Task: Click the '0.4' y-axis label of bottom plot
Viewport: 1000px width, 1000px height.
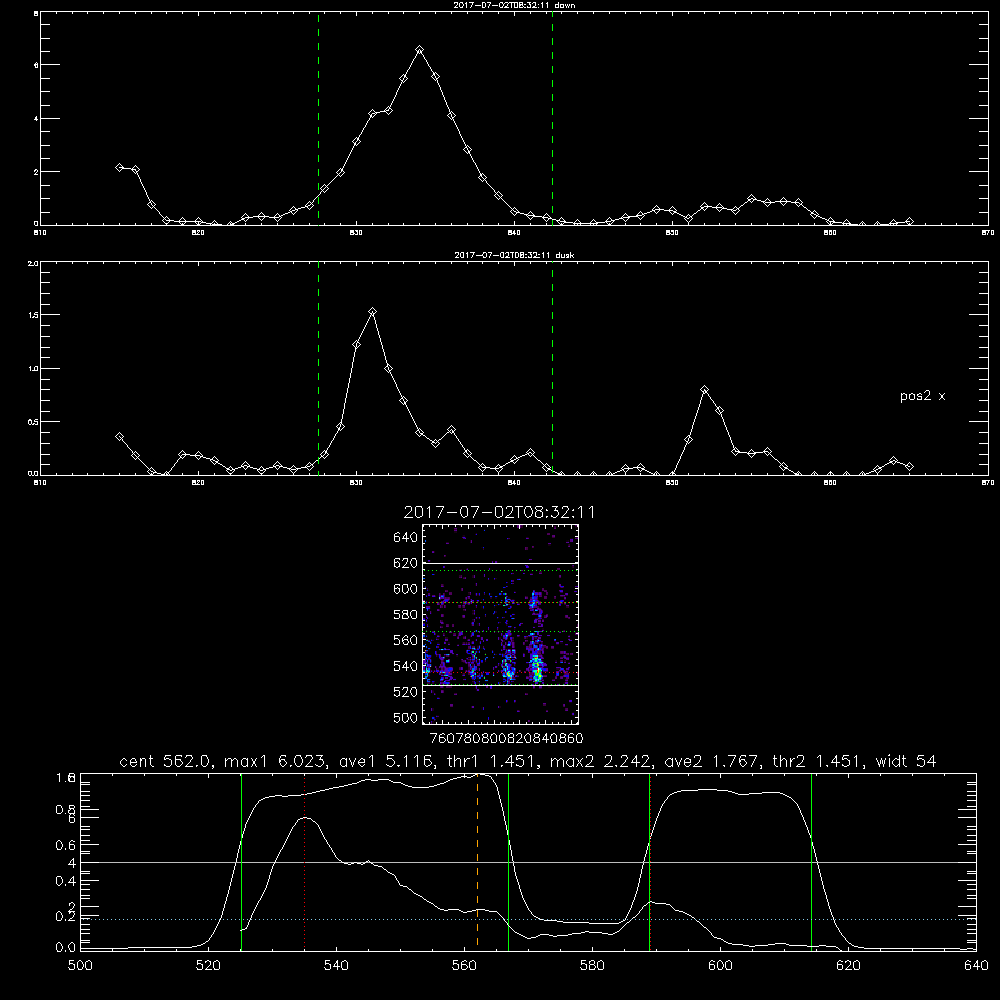Action: click(66, 881)
